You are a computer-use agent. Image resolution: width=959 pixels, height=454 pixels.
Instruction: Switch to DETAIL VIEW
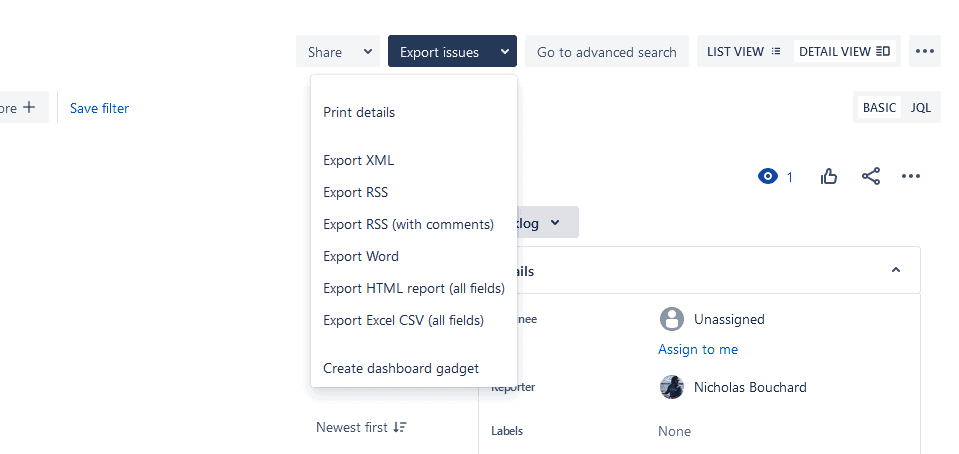point(845,51)
